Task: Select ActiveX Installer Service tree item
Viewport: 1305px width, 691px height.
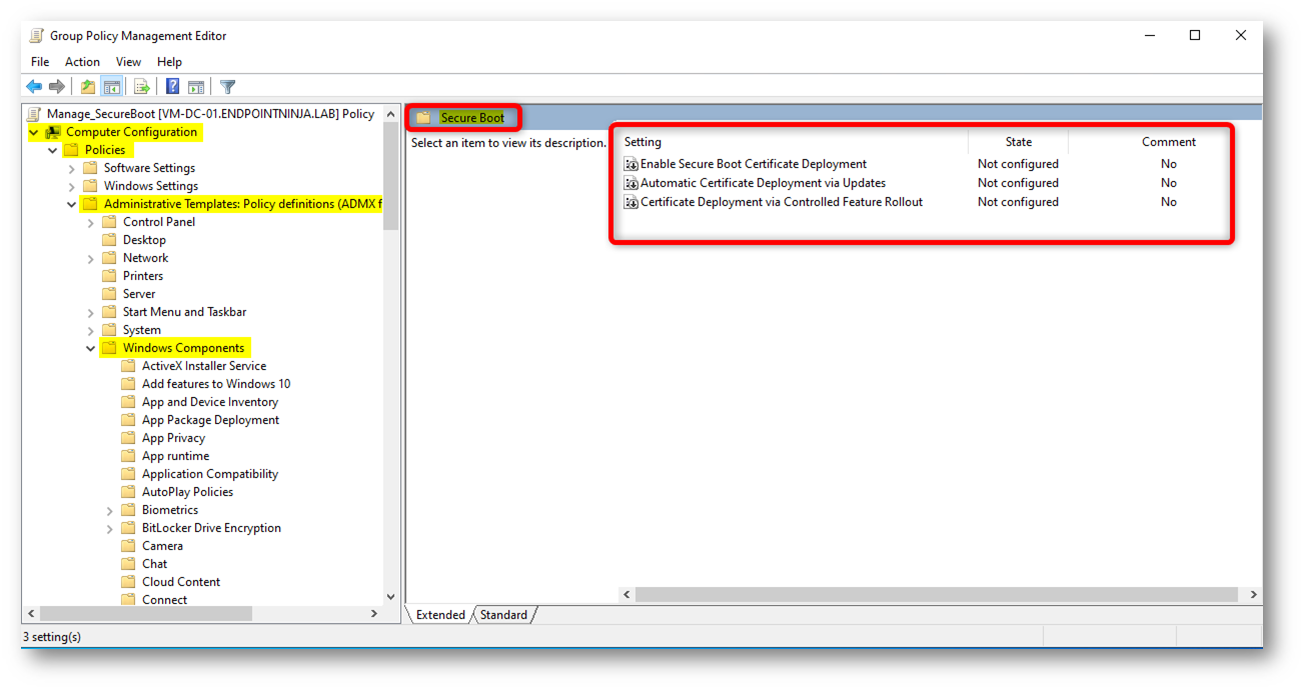Action: pos(204,366)
